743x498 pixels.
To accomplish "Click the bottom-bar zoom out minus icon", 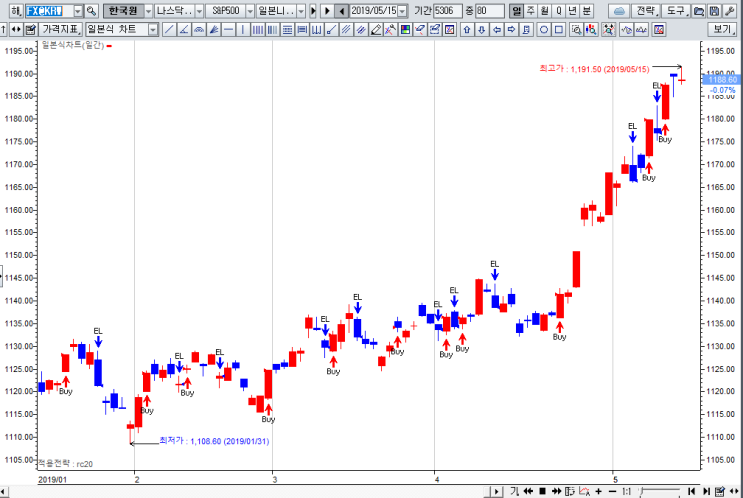I will point(612,491).
